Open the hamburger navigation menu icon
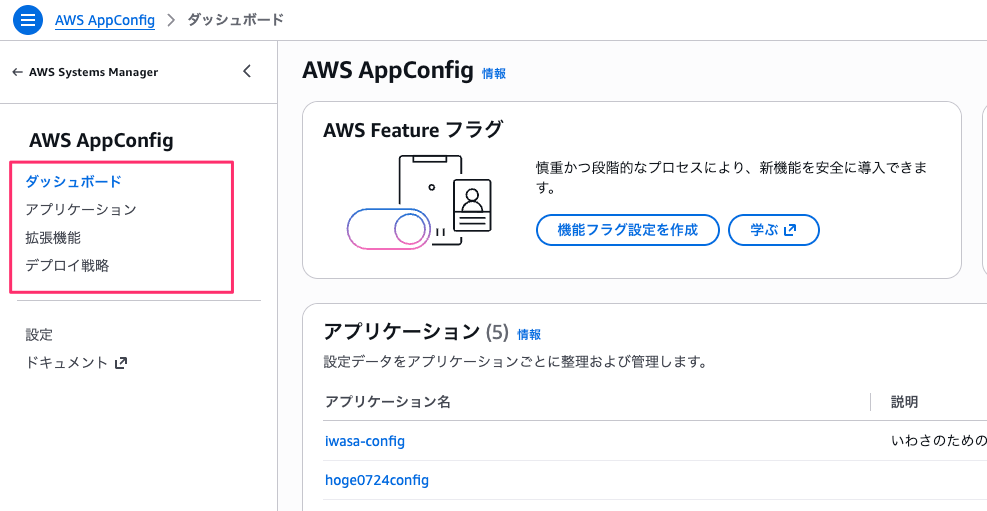 pyautogui.click(x=28, y=20)
